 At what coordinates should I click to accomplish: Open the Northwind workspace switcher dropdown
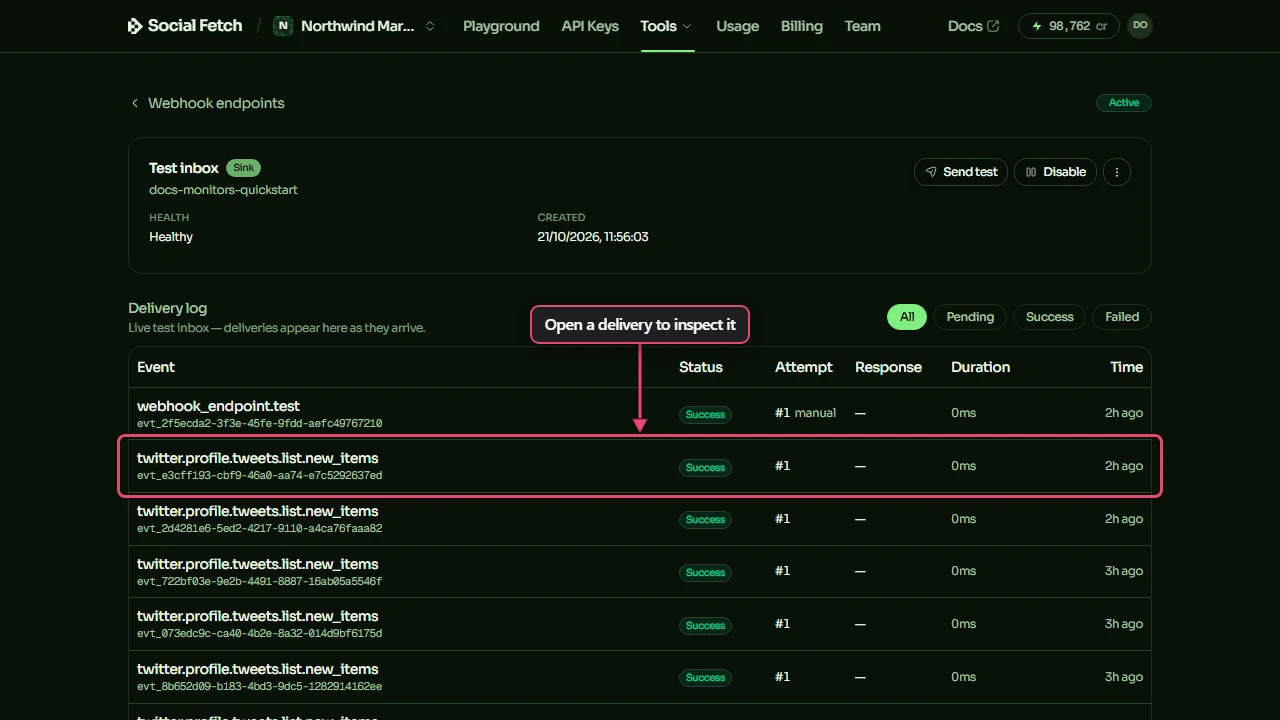point(356,26)
